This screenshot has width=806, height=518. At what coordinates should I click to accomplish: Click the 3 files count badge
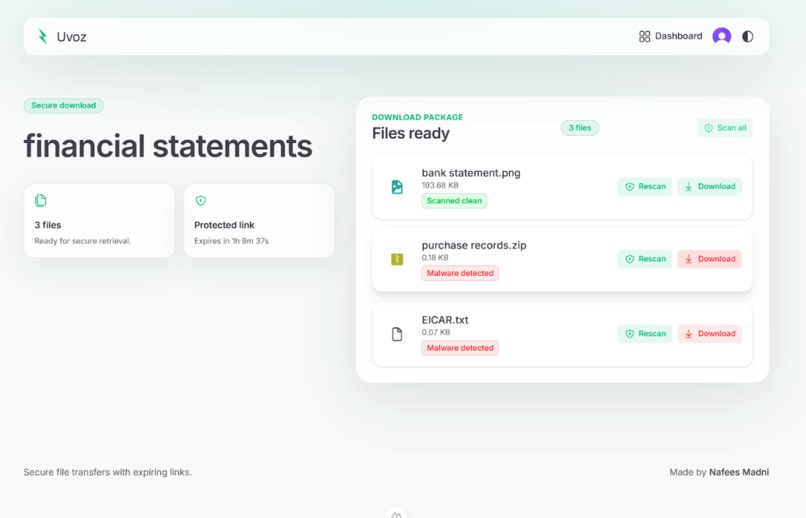pos(580,128)
